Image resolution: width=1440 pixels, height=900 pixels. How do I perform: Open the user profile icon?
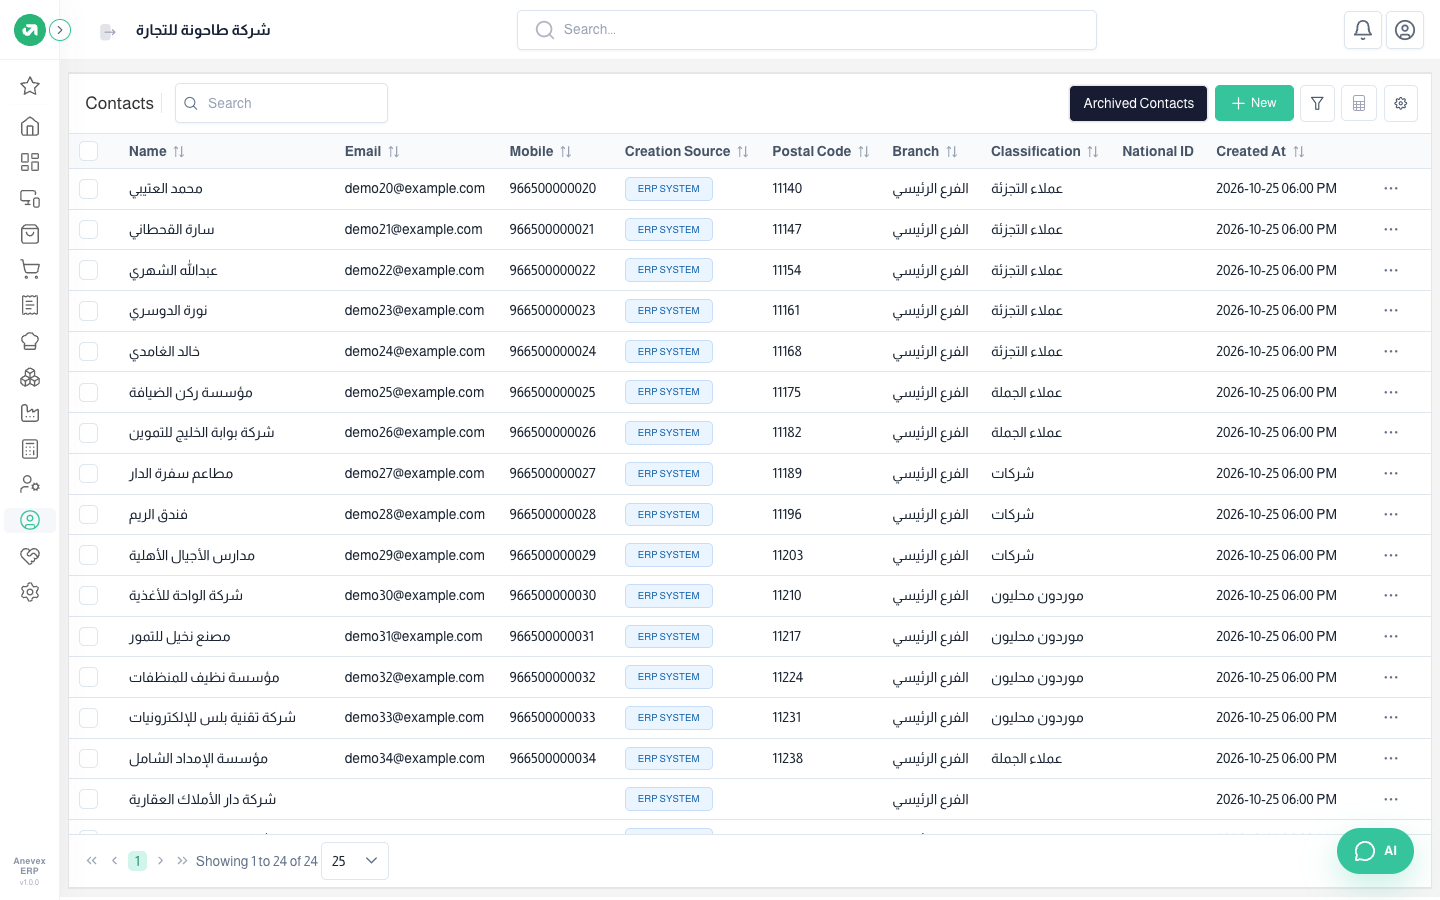(x=1405, y=30)
